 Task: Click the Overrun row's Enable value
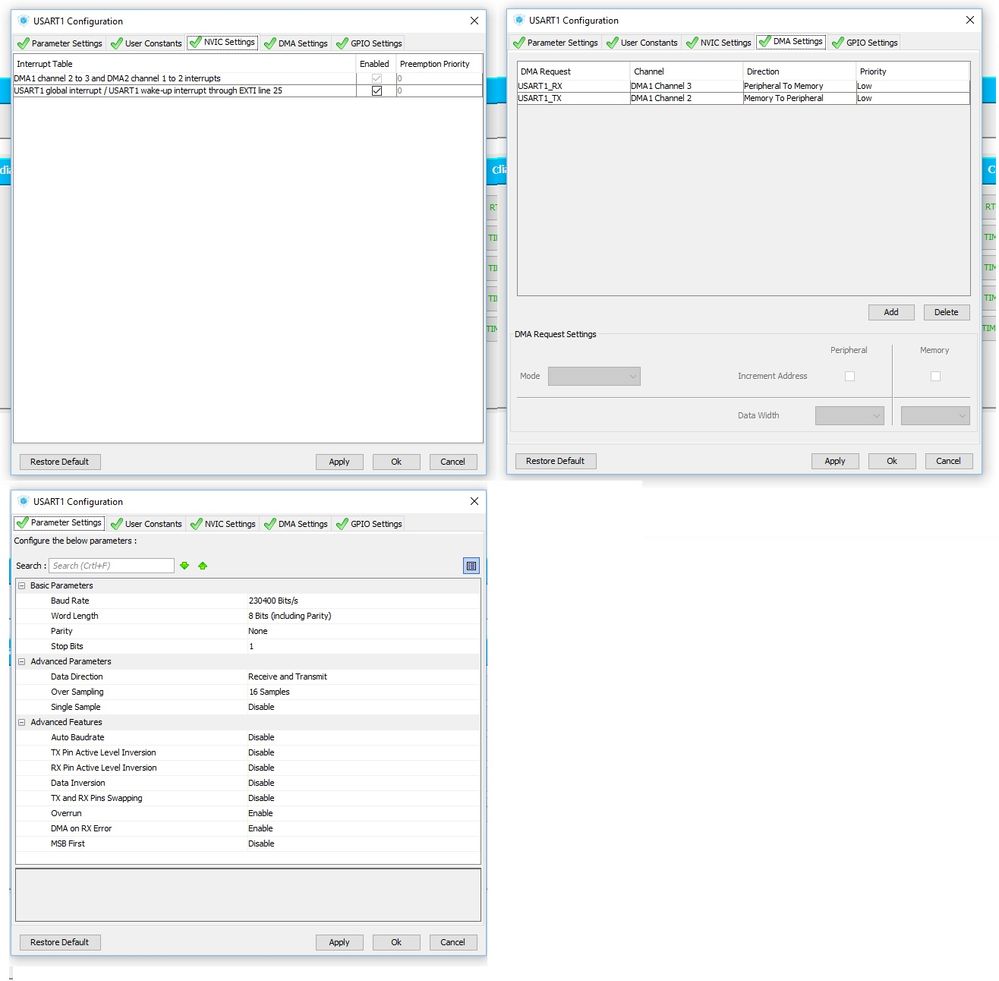pyautogui.click(x=261, y=813)
